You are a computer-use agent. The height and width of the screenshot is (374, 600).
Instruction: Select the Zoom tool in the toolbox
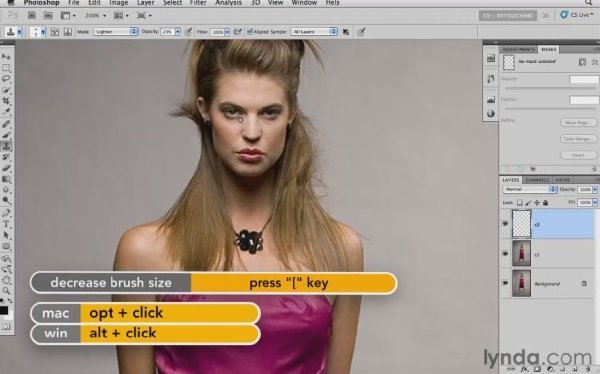pos(6,291)
